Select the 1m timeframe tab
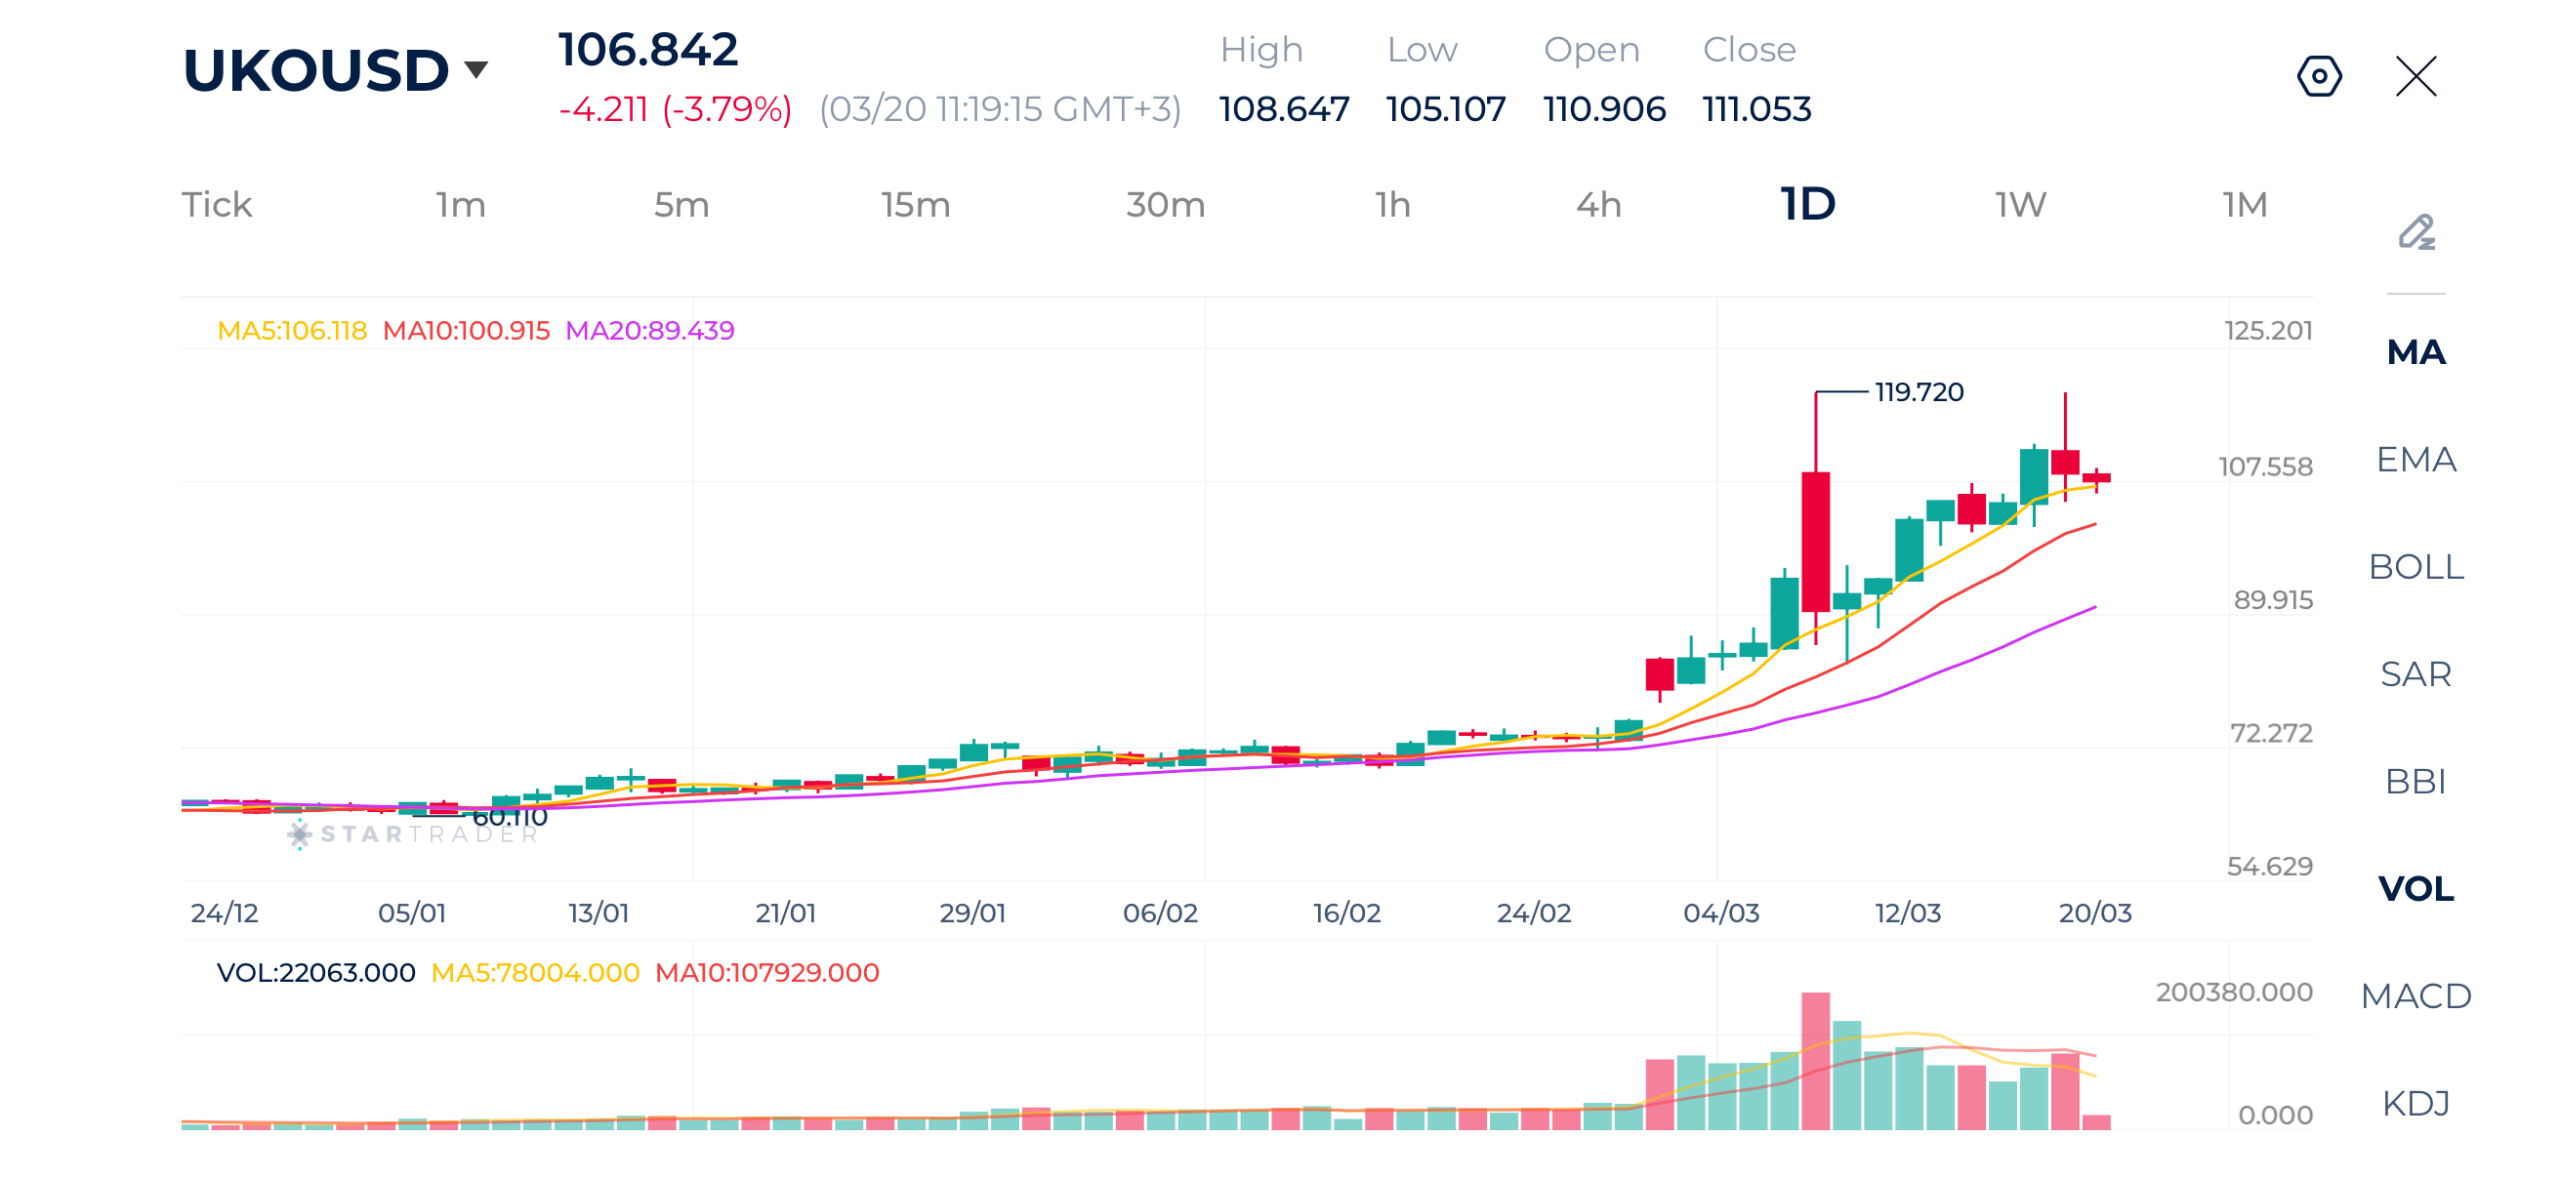This screenshot has width=2560, height=1177. 460,205
